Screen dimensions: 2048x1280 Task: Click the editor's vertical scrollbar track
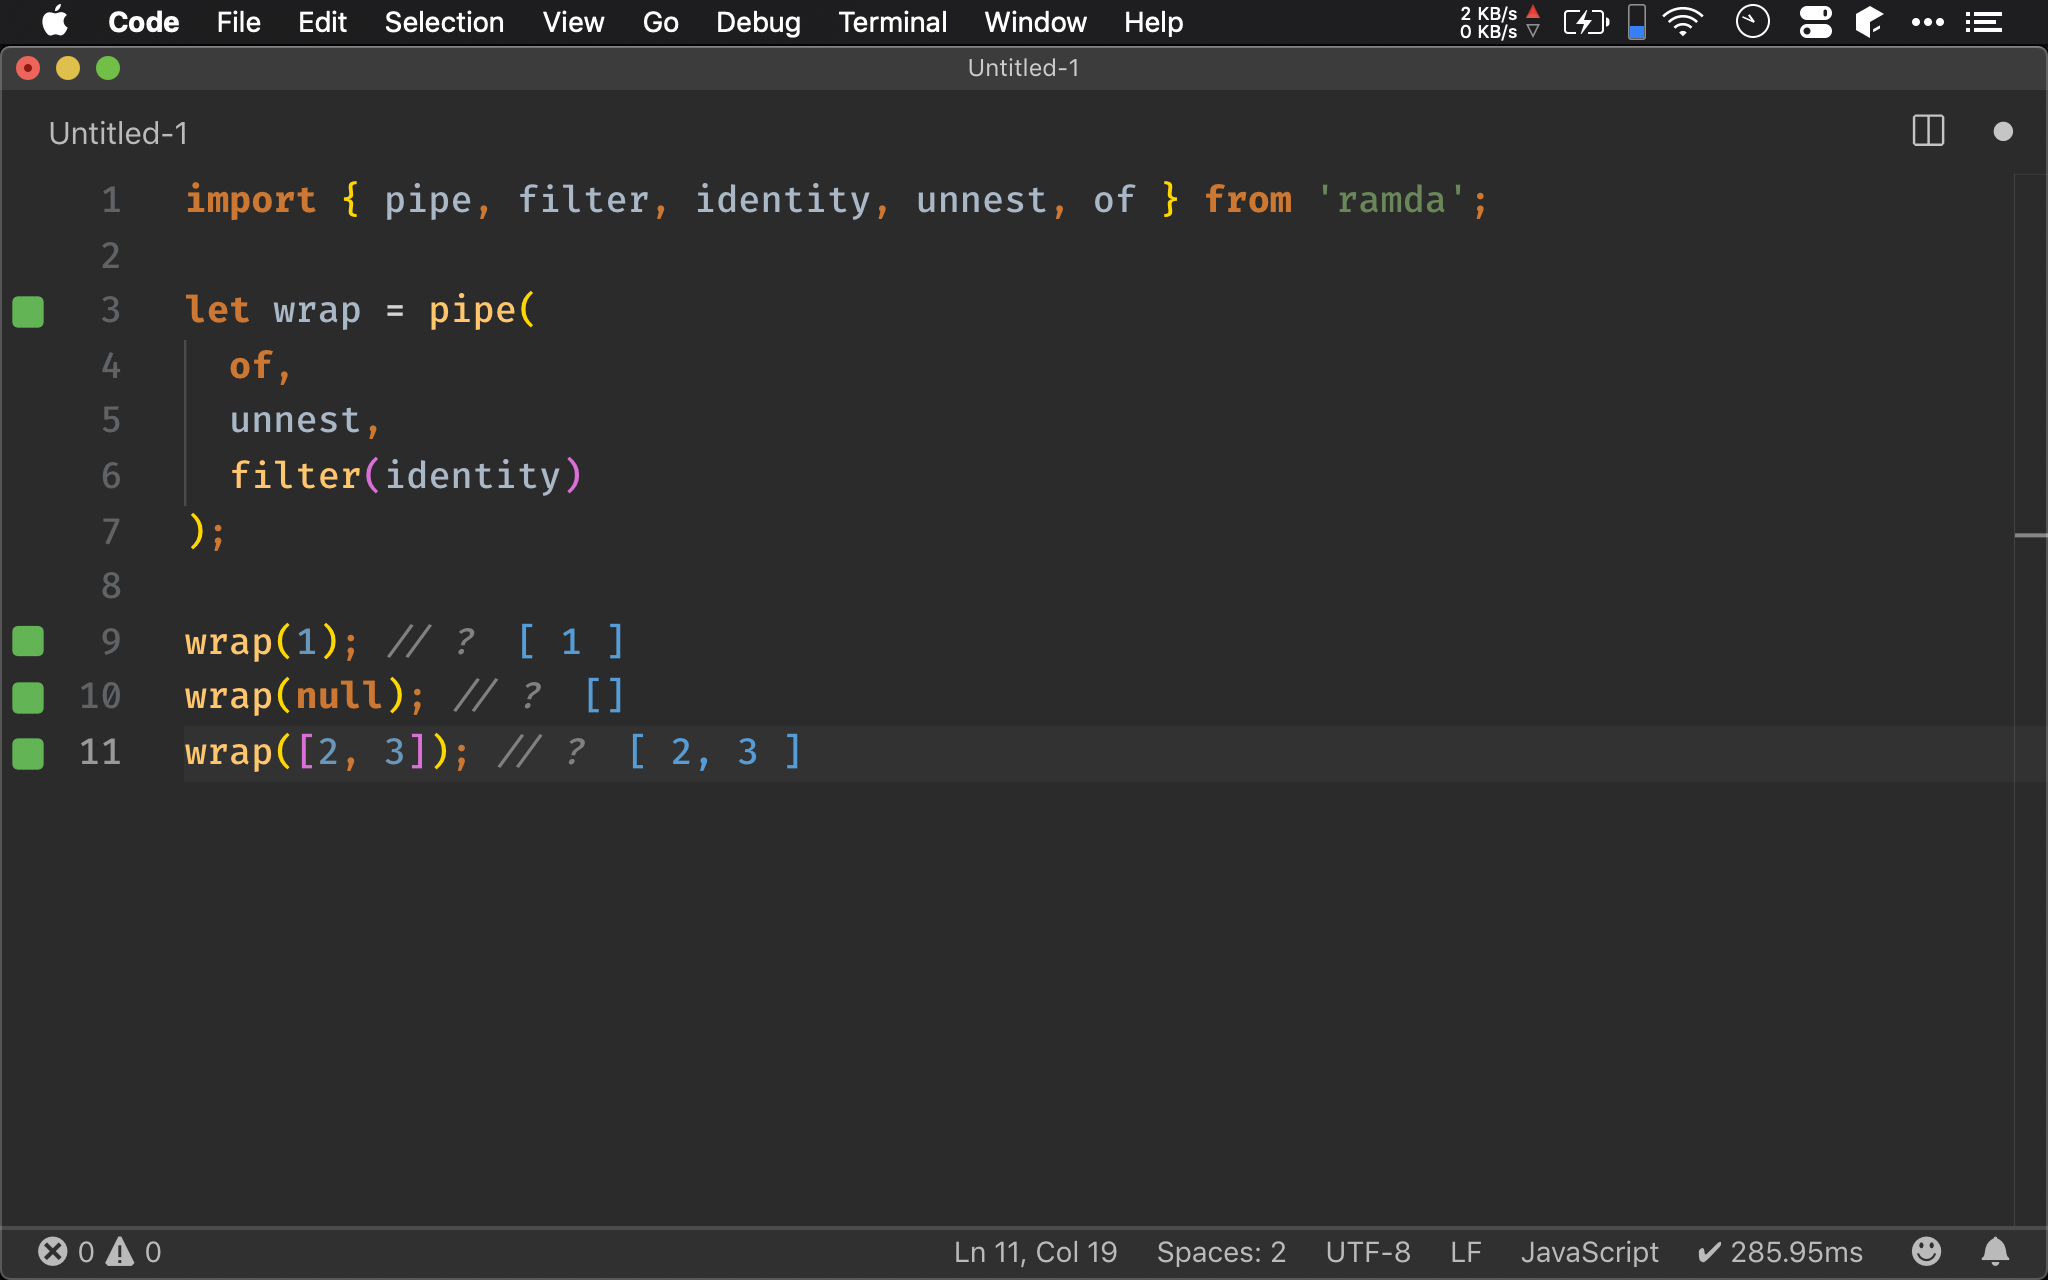pyautogui.click(x=2030, y=700)
